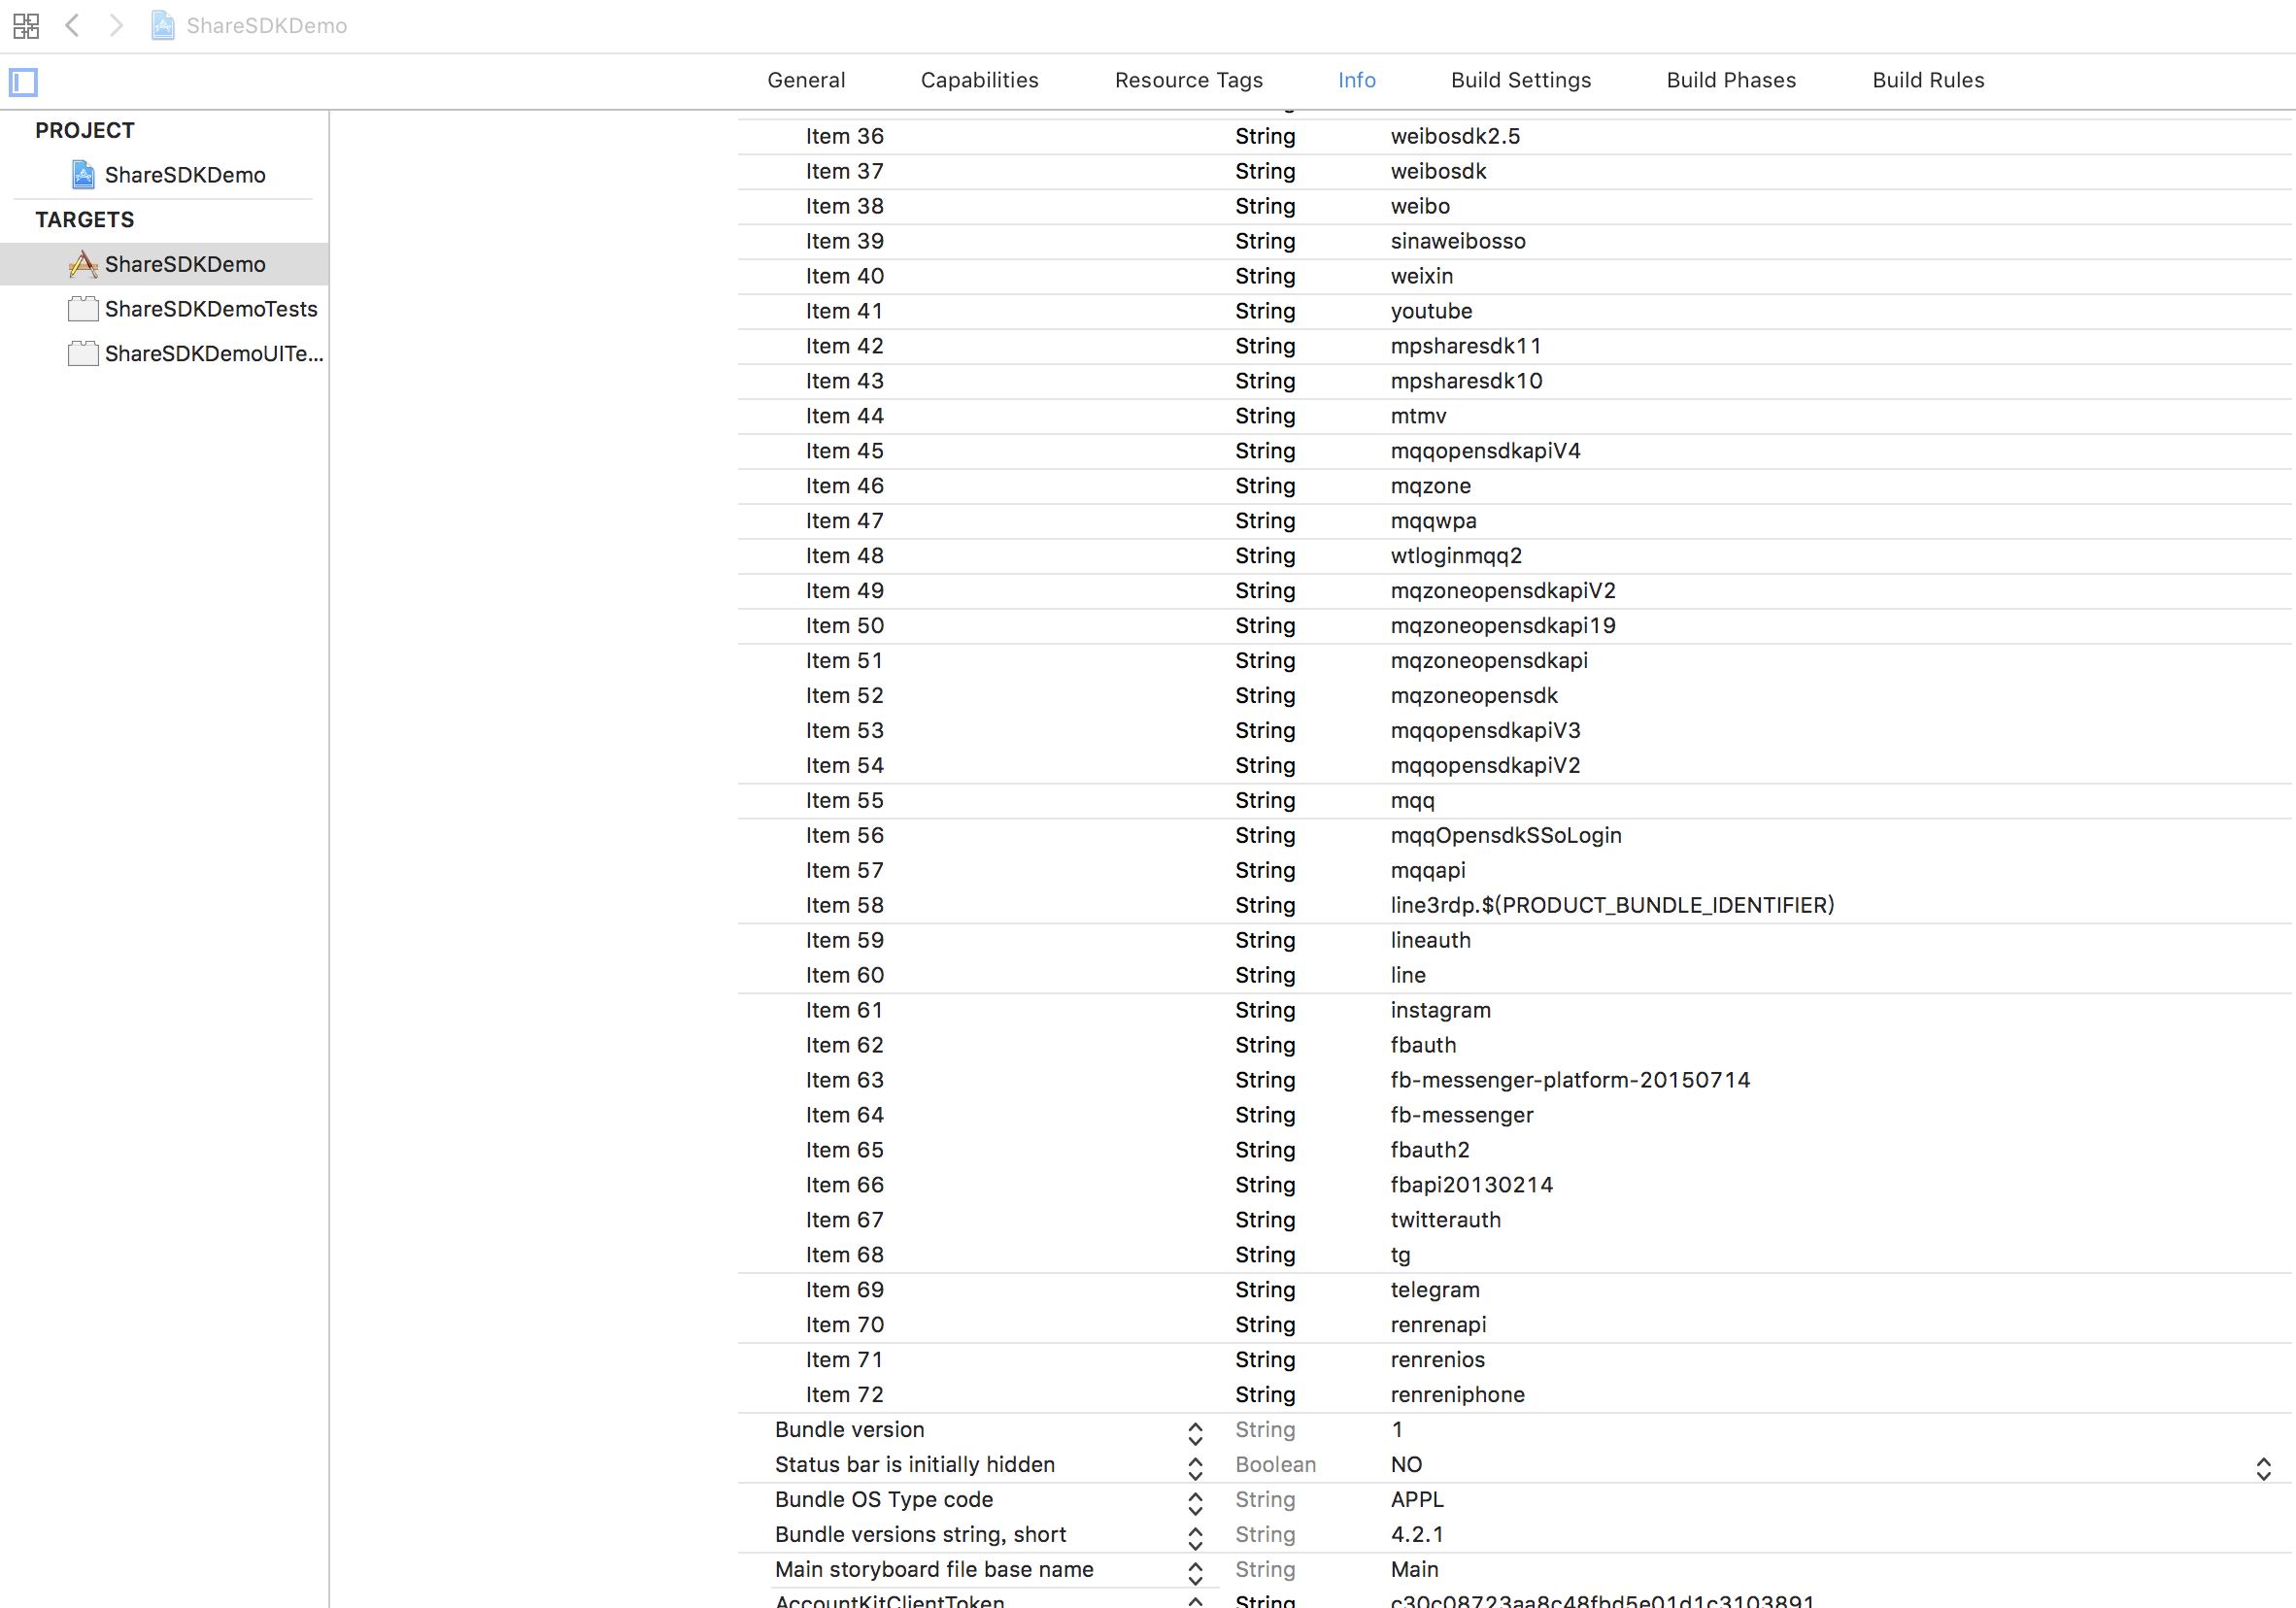
Task: Open Bundle version key stepper
Action: point(1195,1433)
